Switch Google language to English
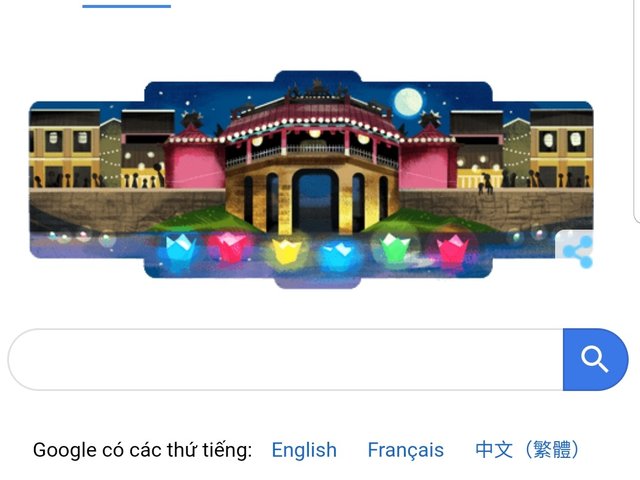The height and width of the screenshot is (480, 640). tap(304, 450)
